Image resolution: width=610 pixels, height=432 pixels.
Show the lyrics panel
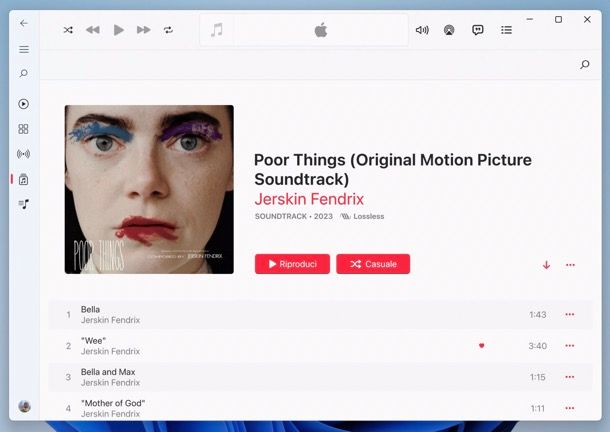click(478, 30)
